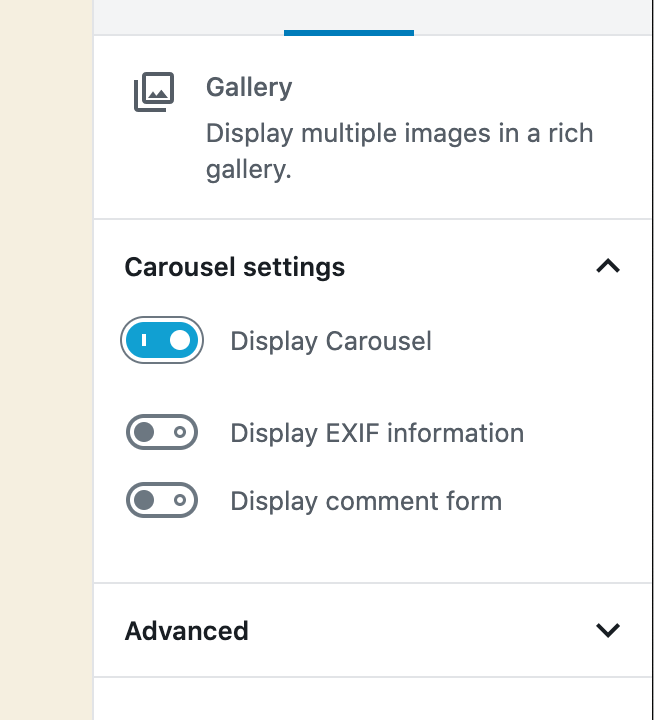Turn off the Display Carousel toggle
654x720 pixels.
click(162, 340)
